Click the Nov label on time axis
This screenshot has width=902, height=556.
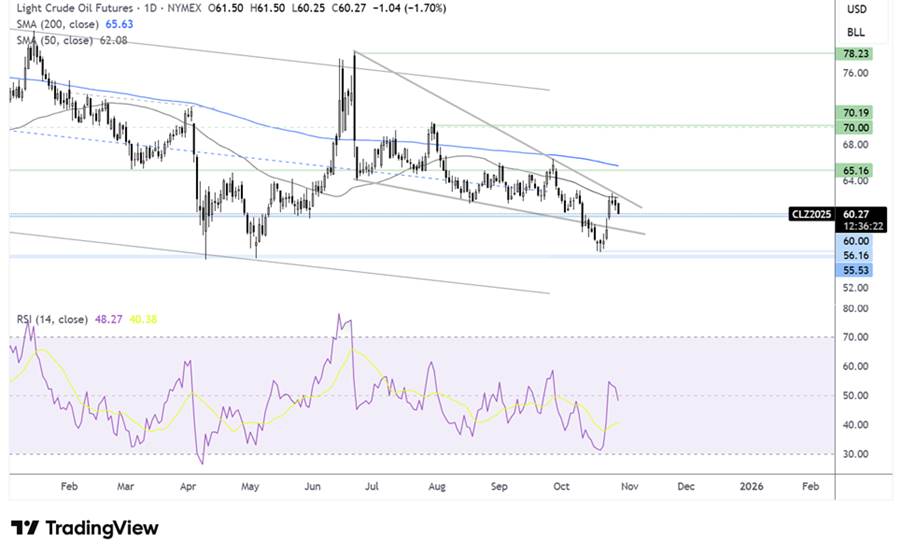pos(628,485)
